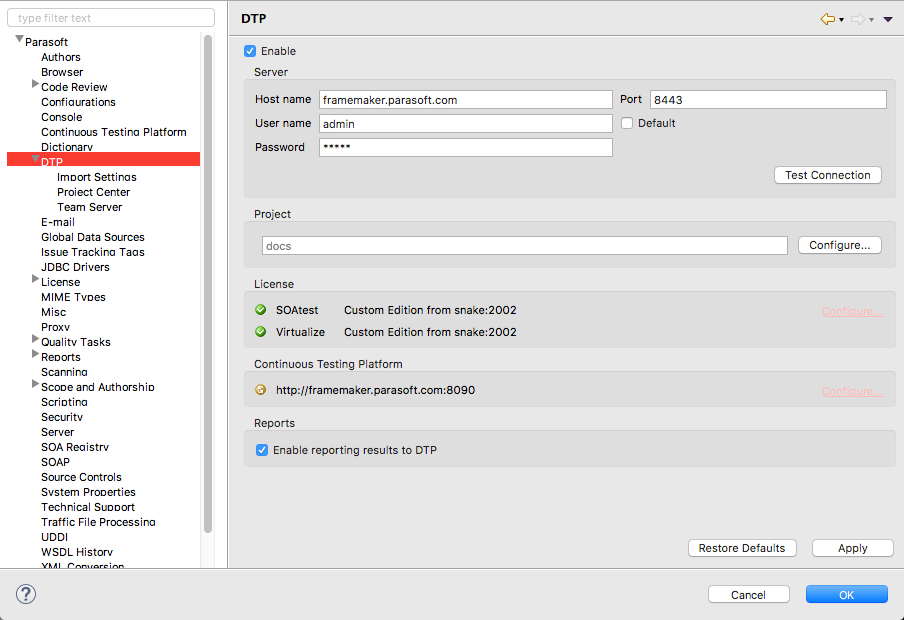Viewport: 904px width, 620px height.
Task: Open Continuous Testing Platform tree item
Action: click(114, 132)
